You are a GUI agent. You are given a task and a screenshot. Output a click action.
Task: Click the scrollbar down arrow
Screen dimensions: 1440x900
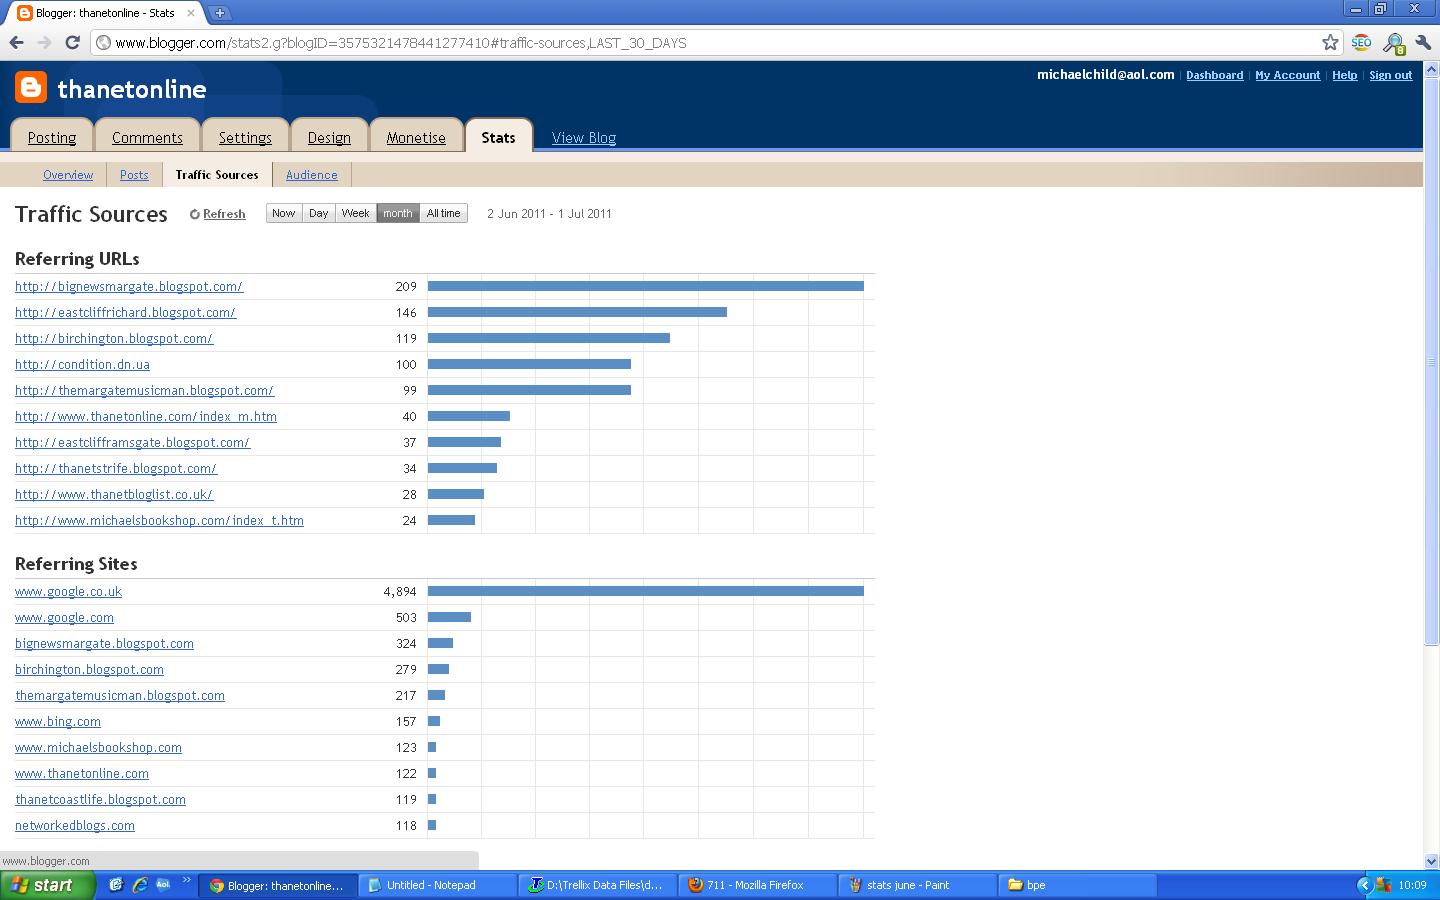pyautogui.click(x=1431, y=861)
